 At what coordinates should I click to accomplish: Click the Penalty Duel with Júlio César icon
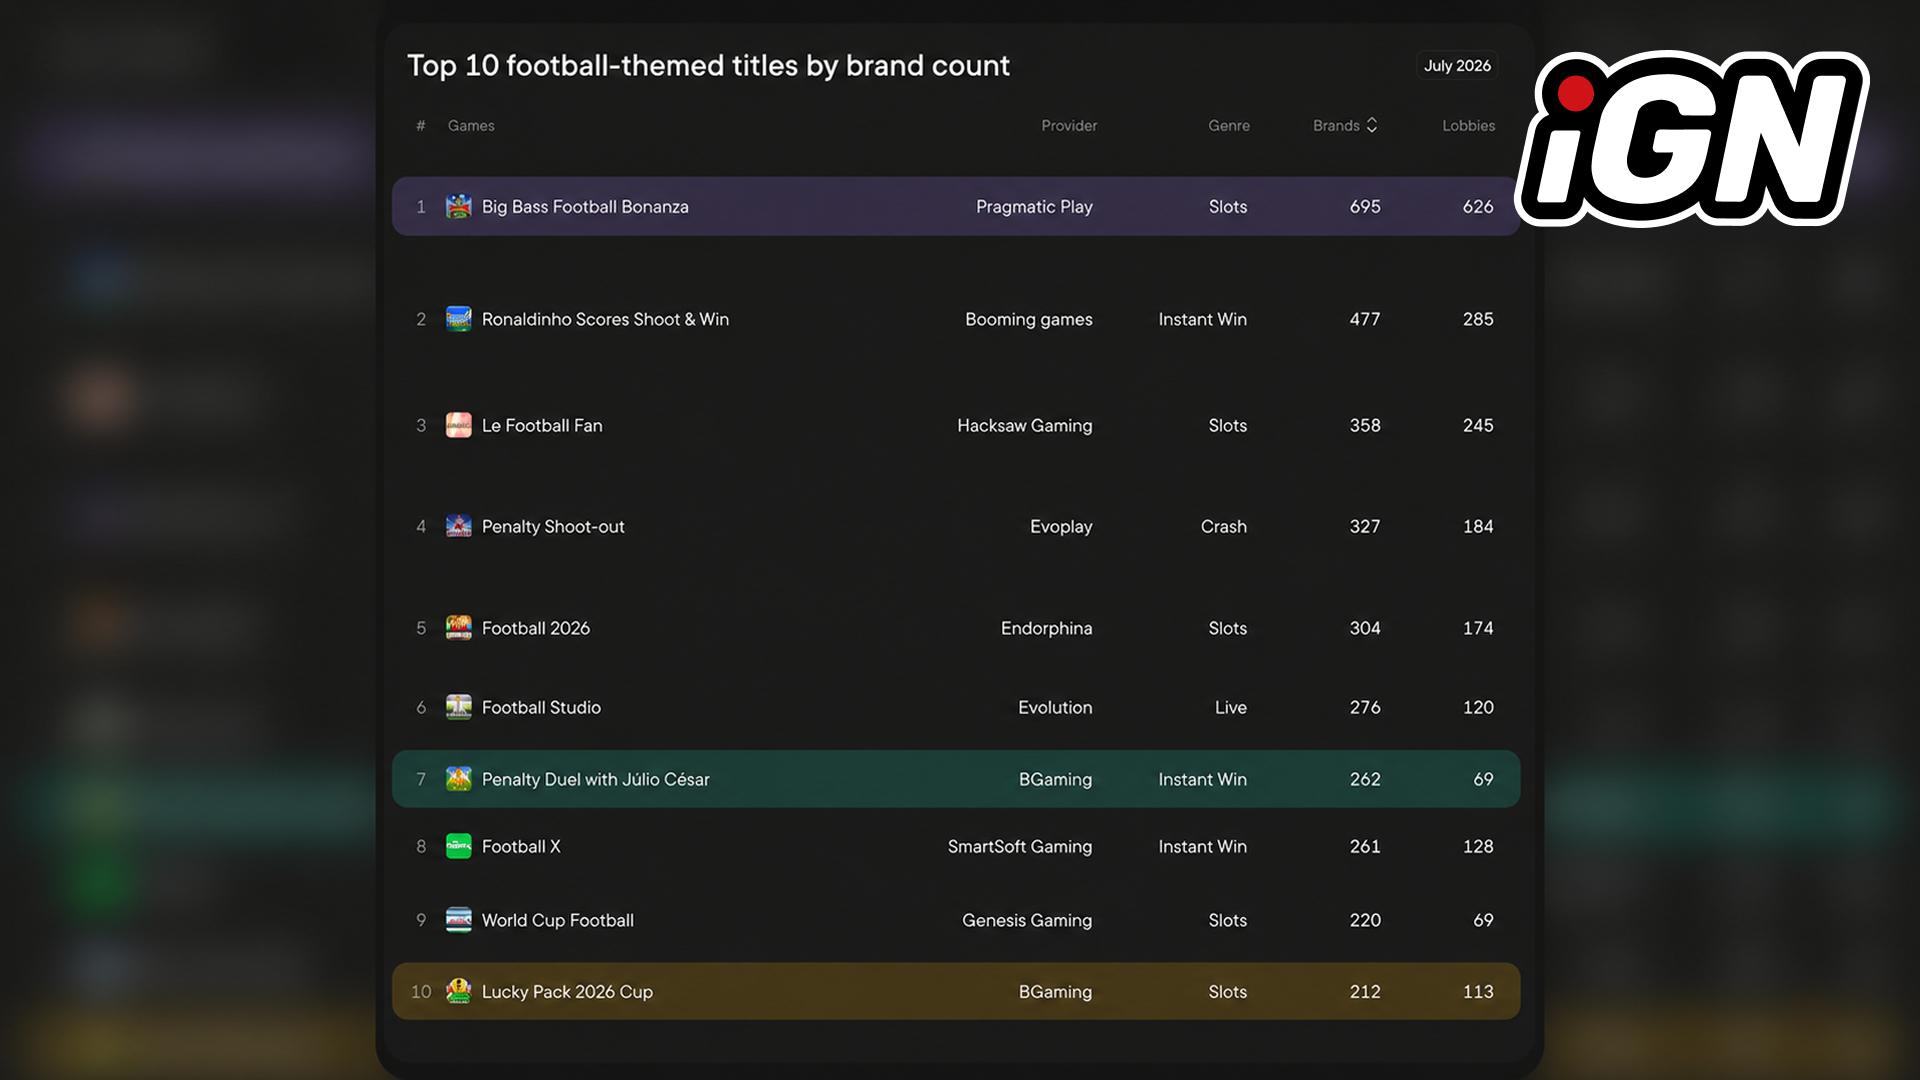coord(458,779)
